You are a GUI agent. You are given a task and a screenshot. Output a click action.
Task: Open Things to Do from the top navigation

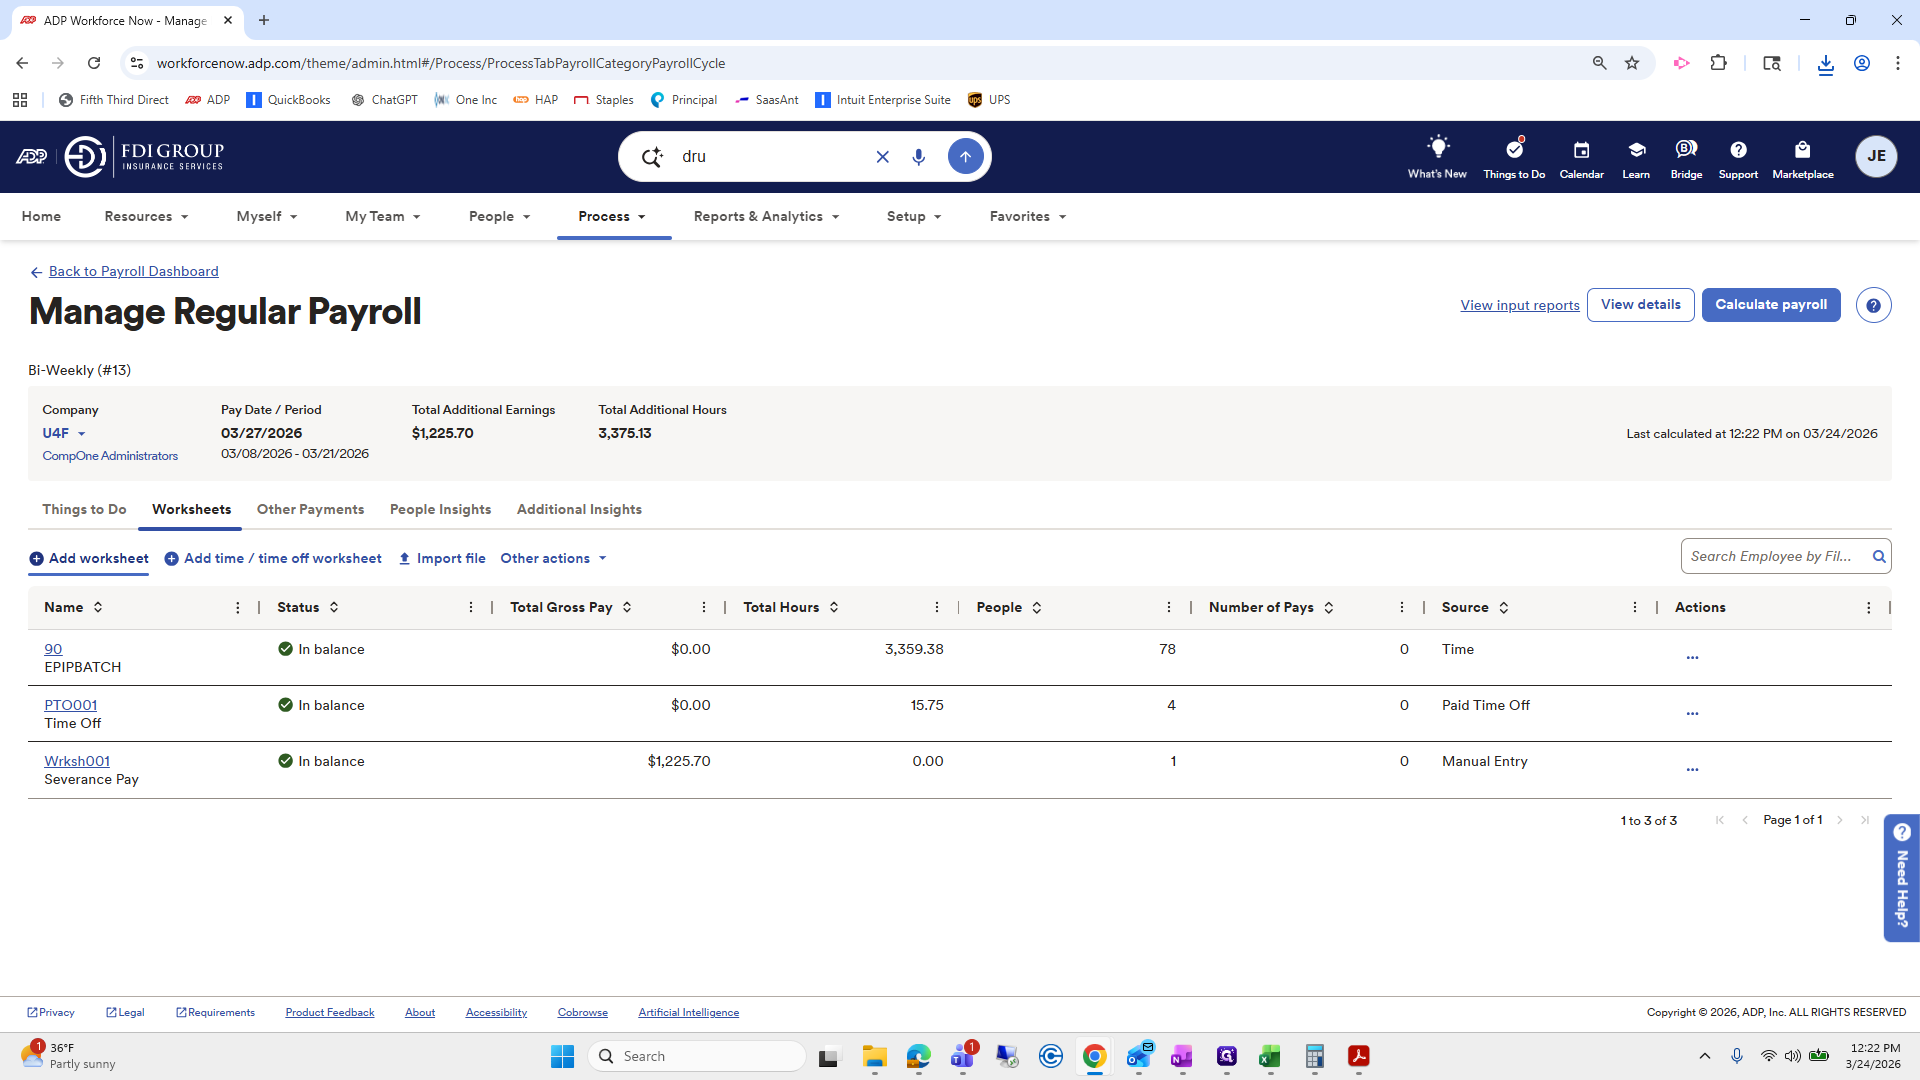pos(1513,156)
